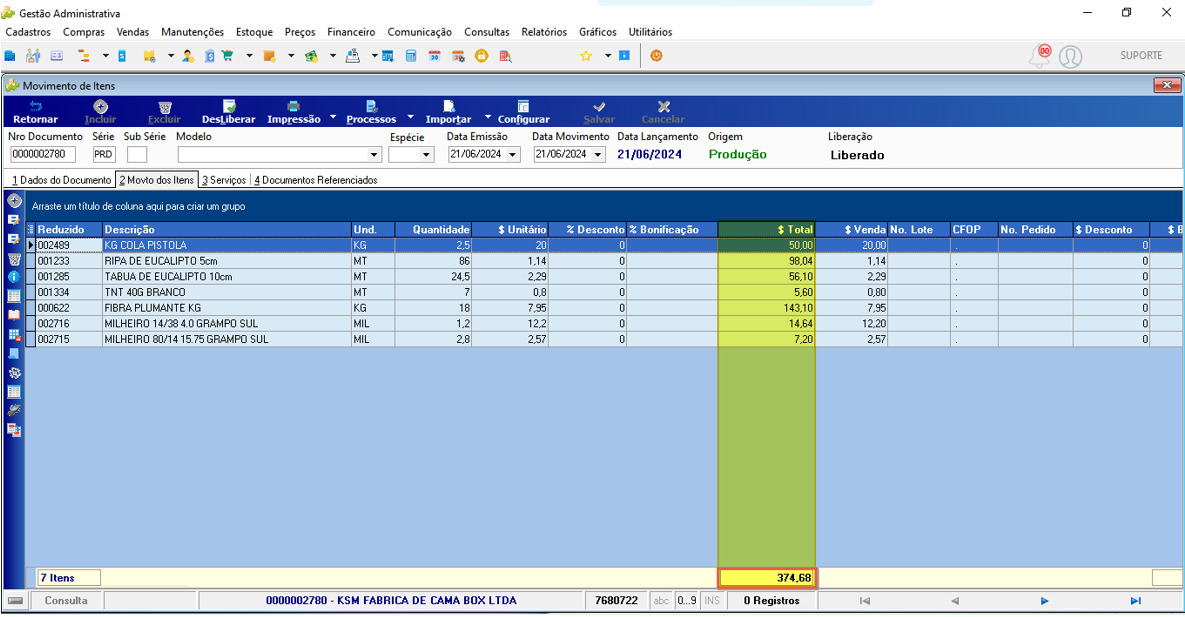This screenshot has height=617, width=1185.
Task: Click the orange power icon in toolbar
Action: [656, 56]
